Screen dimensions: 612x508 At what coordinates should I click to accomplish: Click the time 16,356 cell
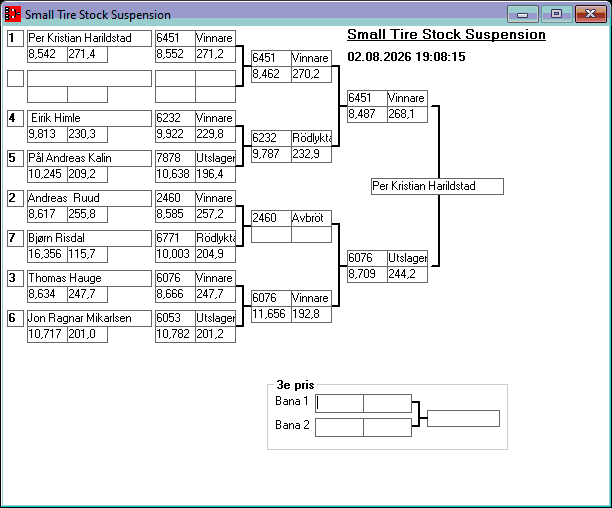click(x=47, y=254)
